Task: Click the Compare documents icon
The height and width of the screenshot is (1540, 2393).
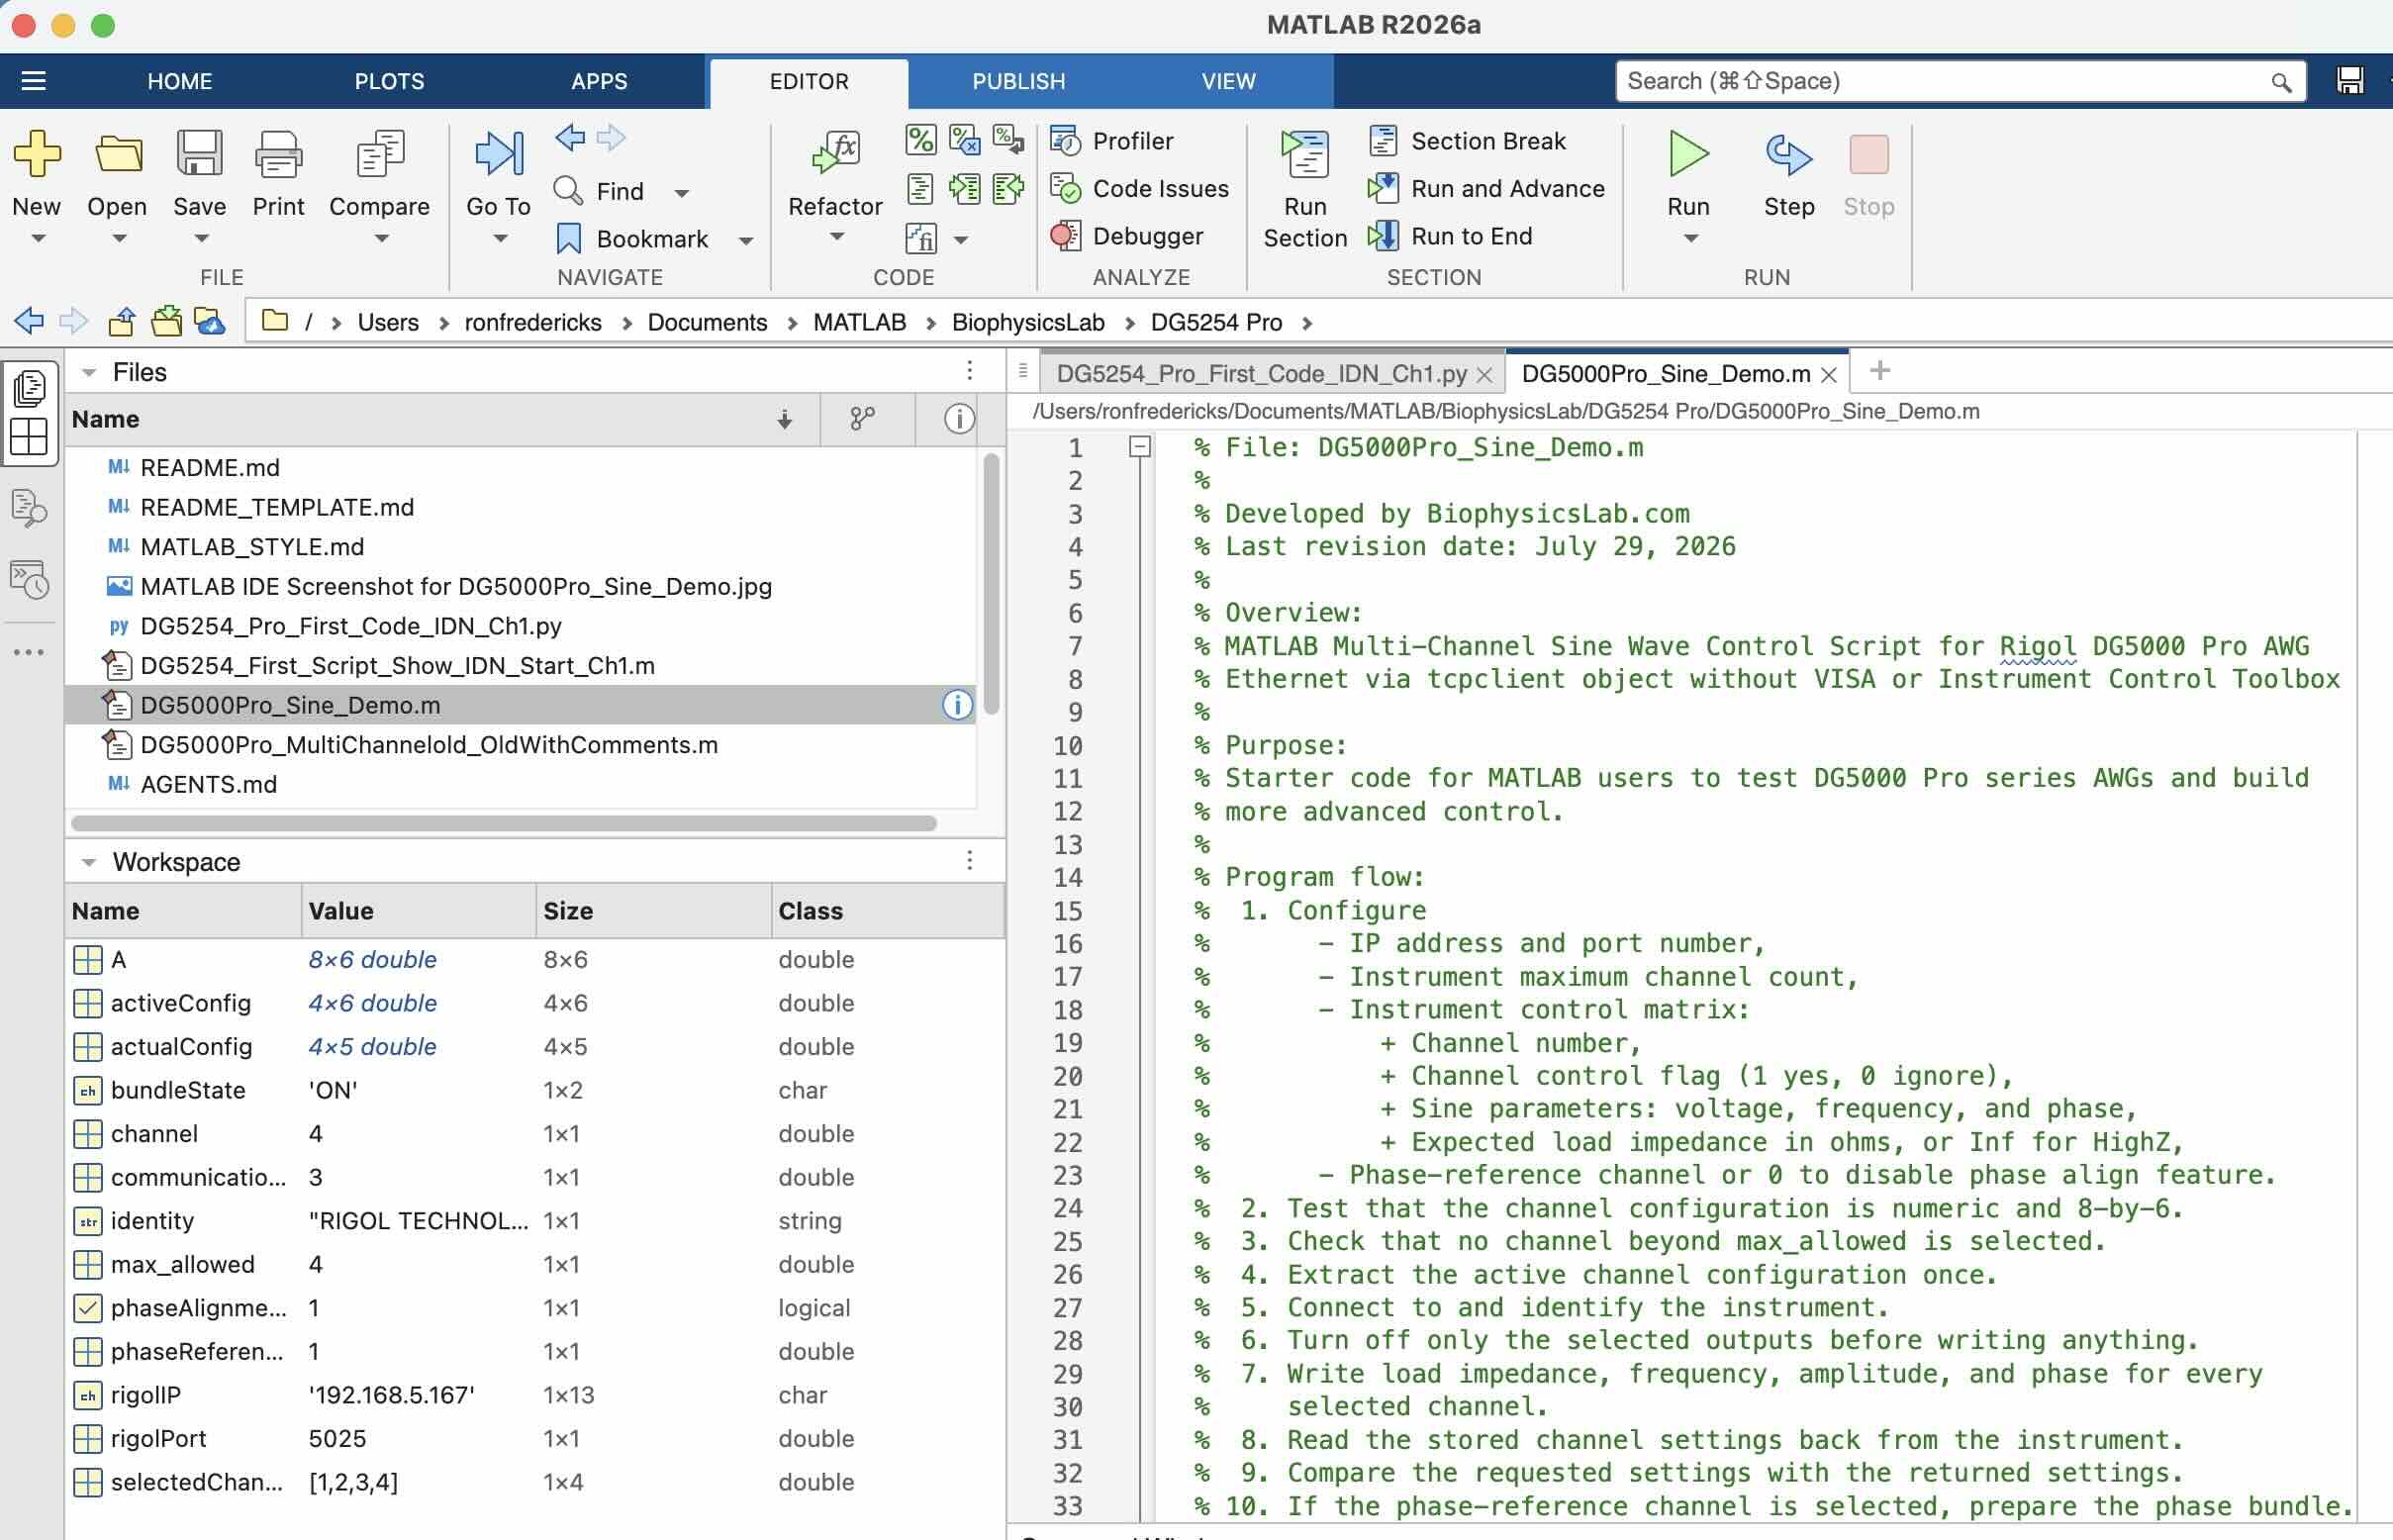Action: pos(380,153)
